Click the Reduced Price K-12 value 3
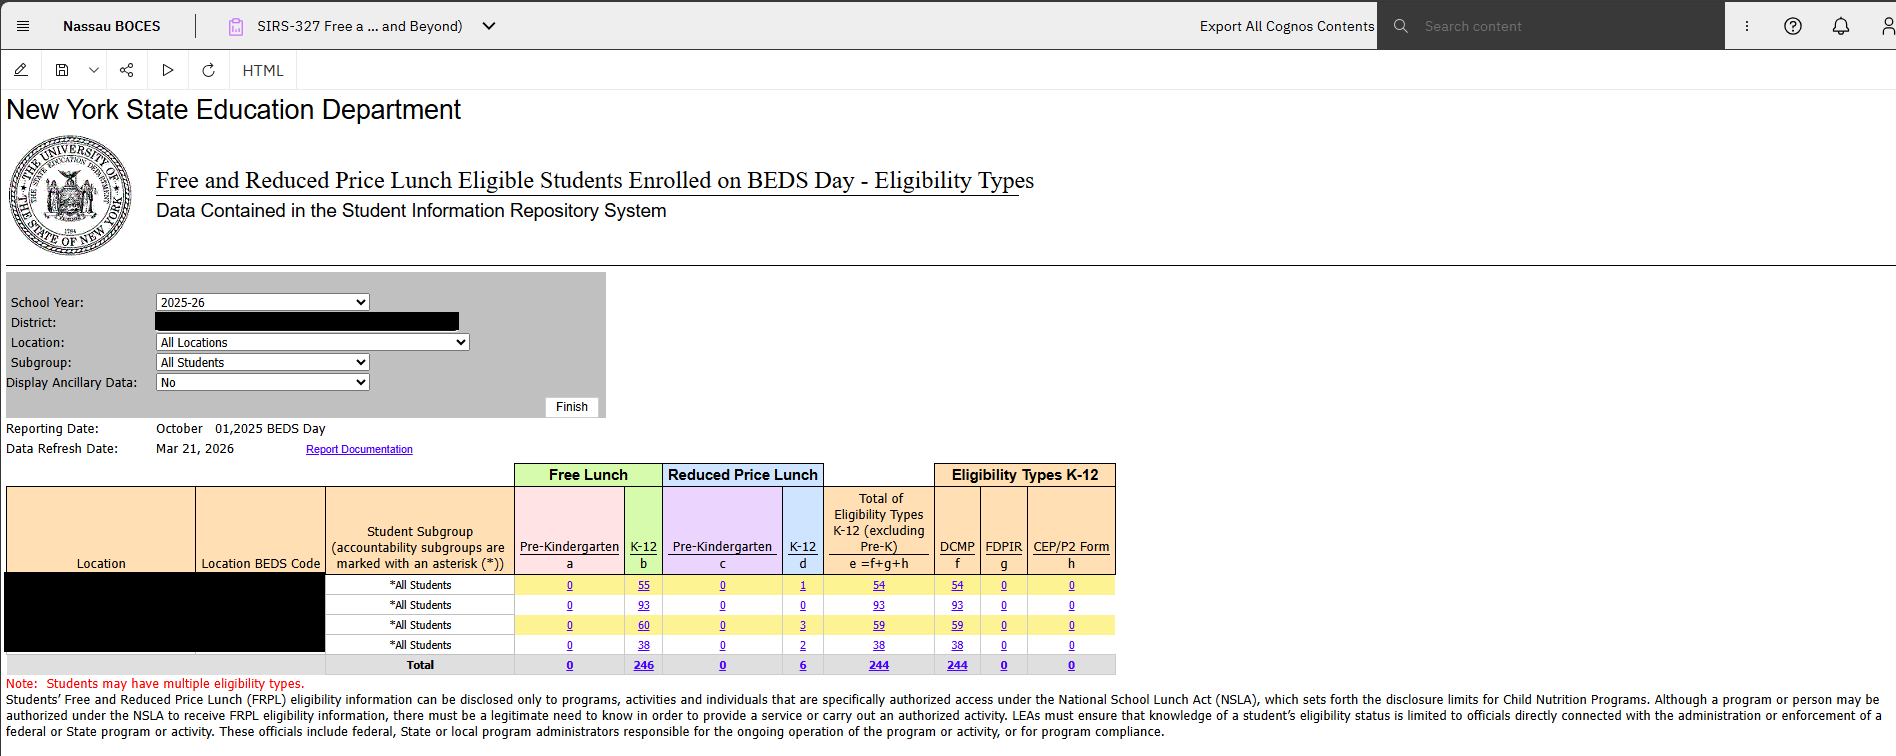This screenshot has width=1896, height=756. [803, 626]
